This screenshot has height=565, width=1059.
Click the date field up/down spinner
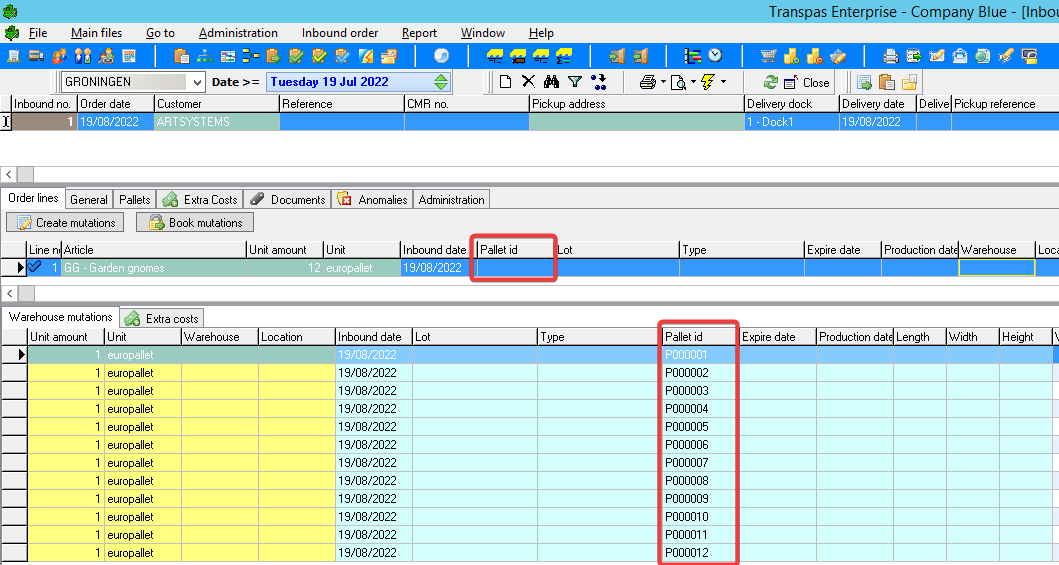click(x=441, y=82)
